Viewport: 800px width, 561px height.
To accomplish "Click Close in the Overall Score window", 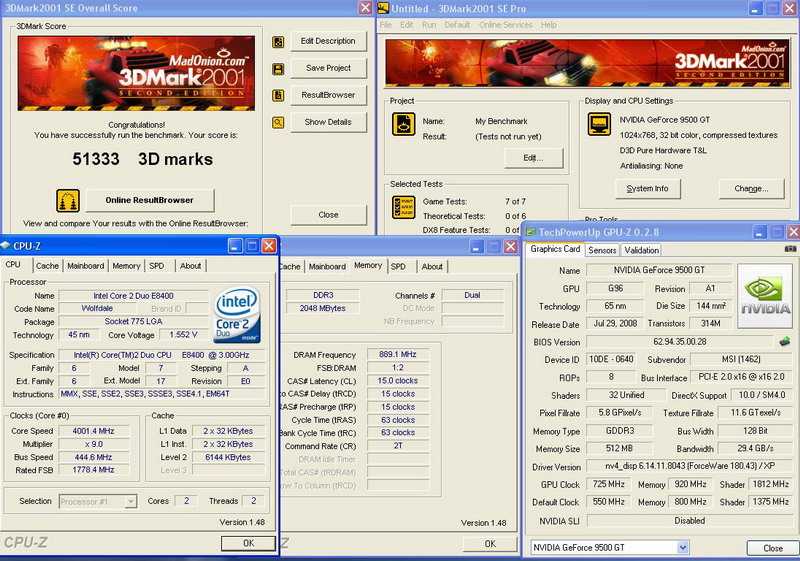I will tap(328, 215).
